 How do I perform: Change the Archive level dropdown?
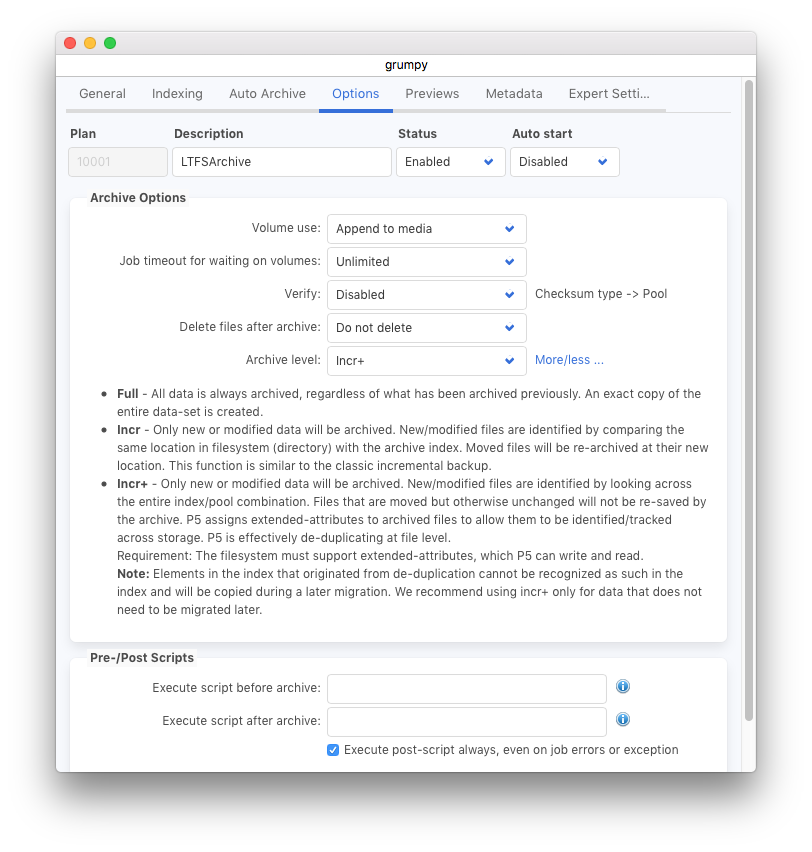click(x=426, y=361)
